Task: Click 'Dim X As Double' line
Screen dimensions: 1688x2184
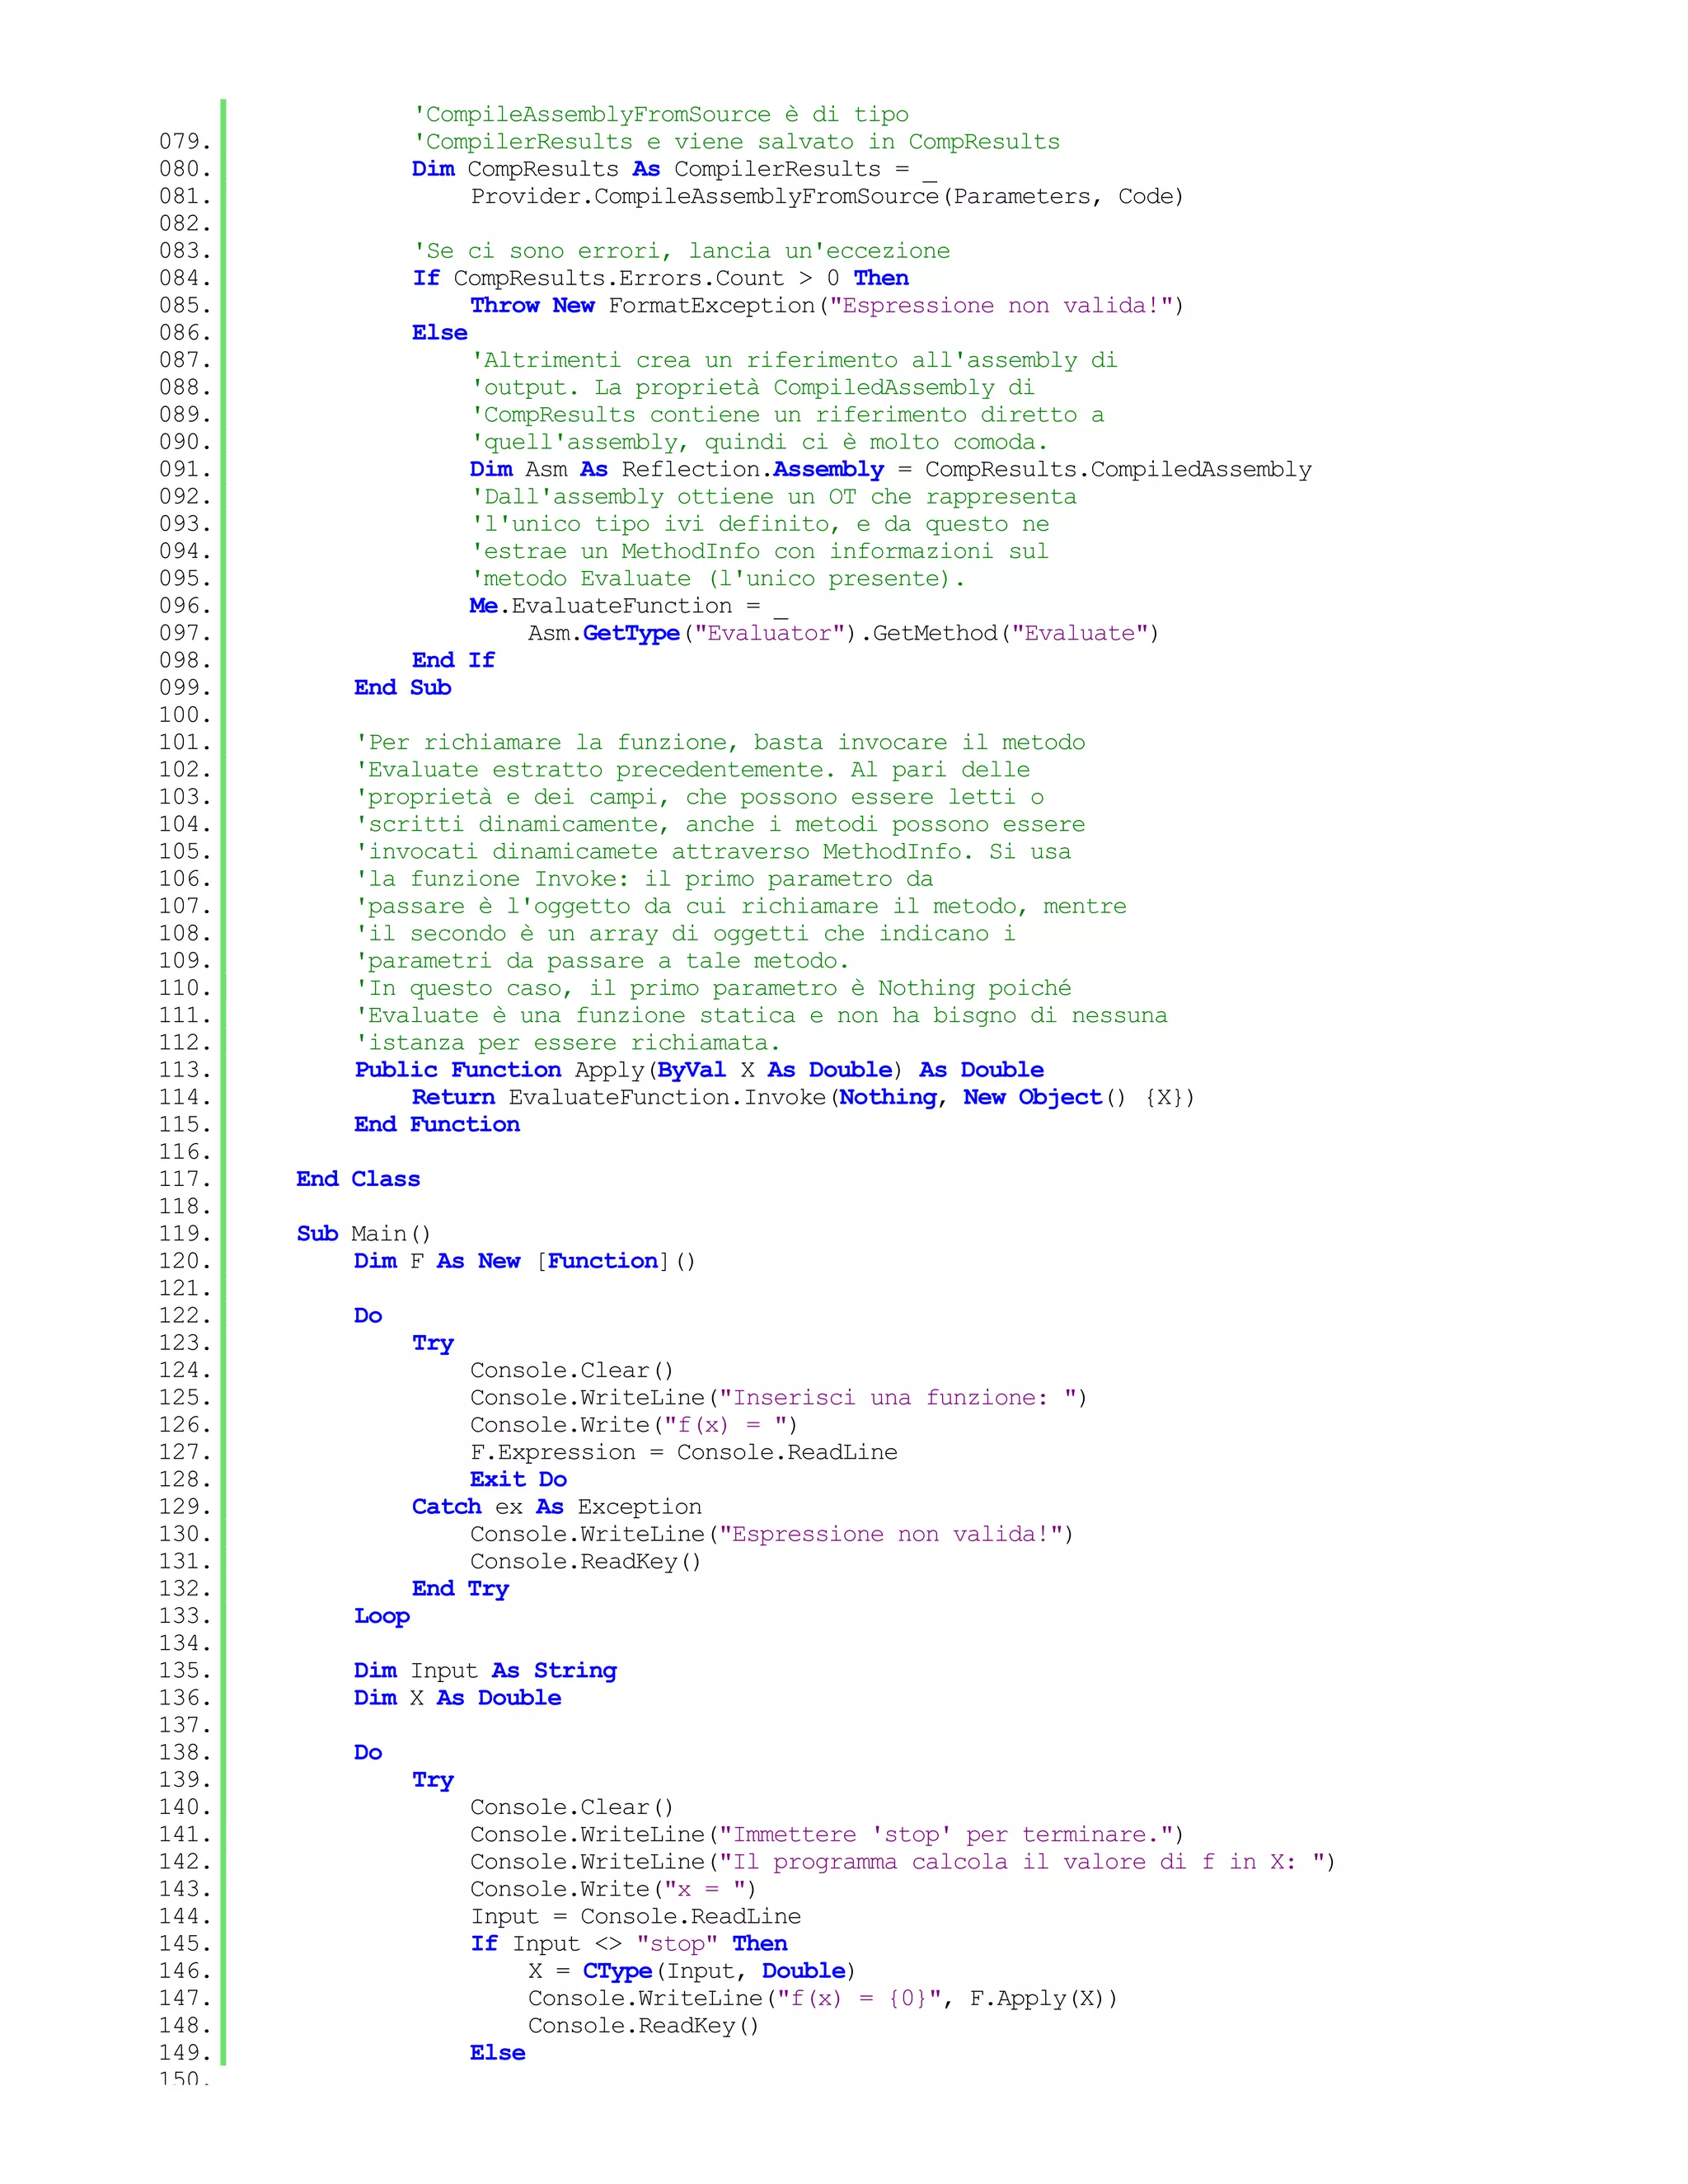Action: [458, 1698]
